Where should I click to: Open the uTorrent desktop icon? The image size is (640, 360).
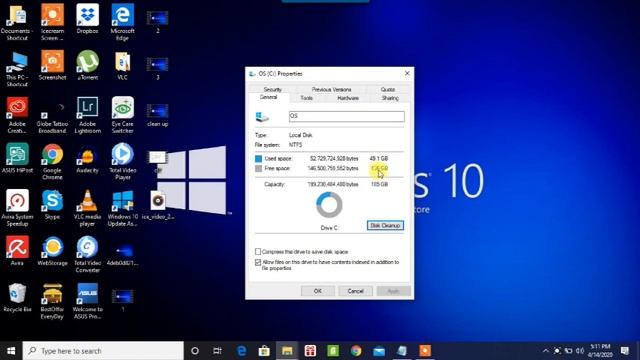pos(87,65)
